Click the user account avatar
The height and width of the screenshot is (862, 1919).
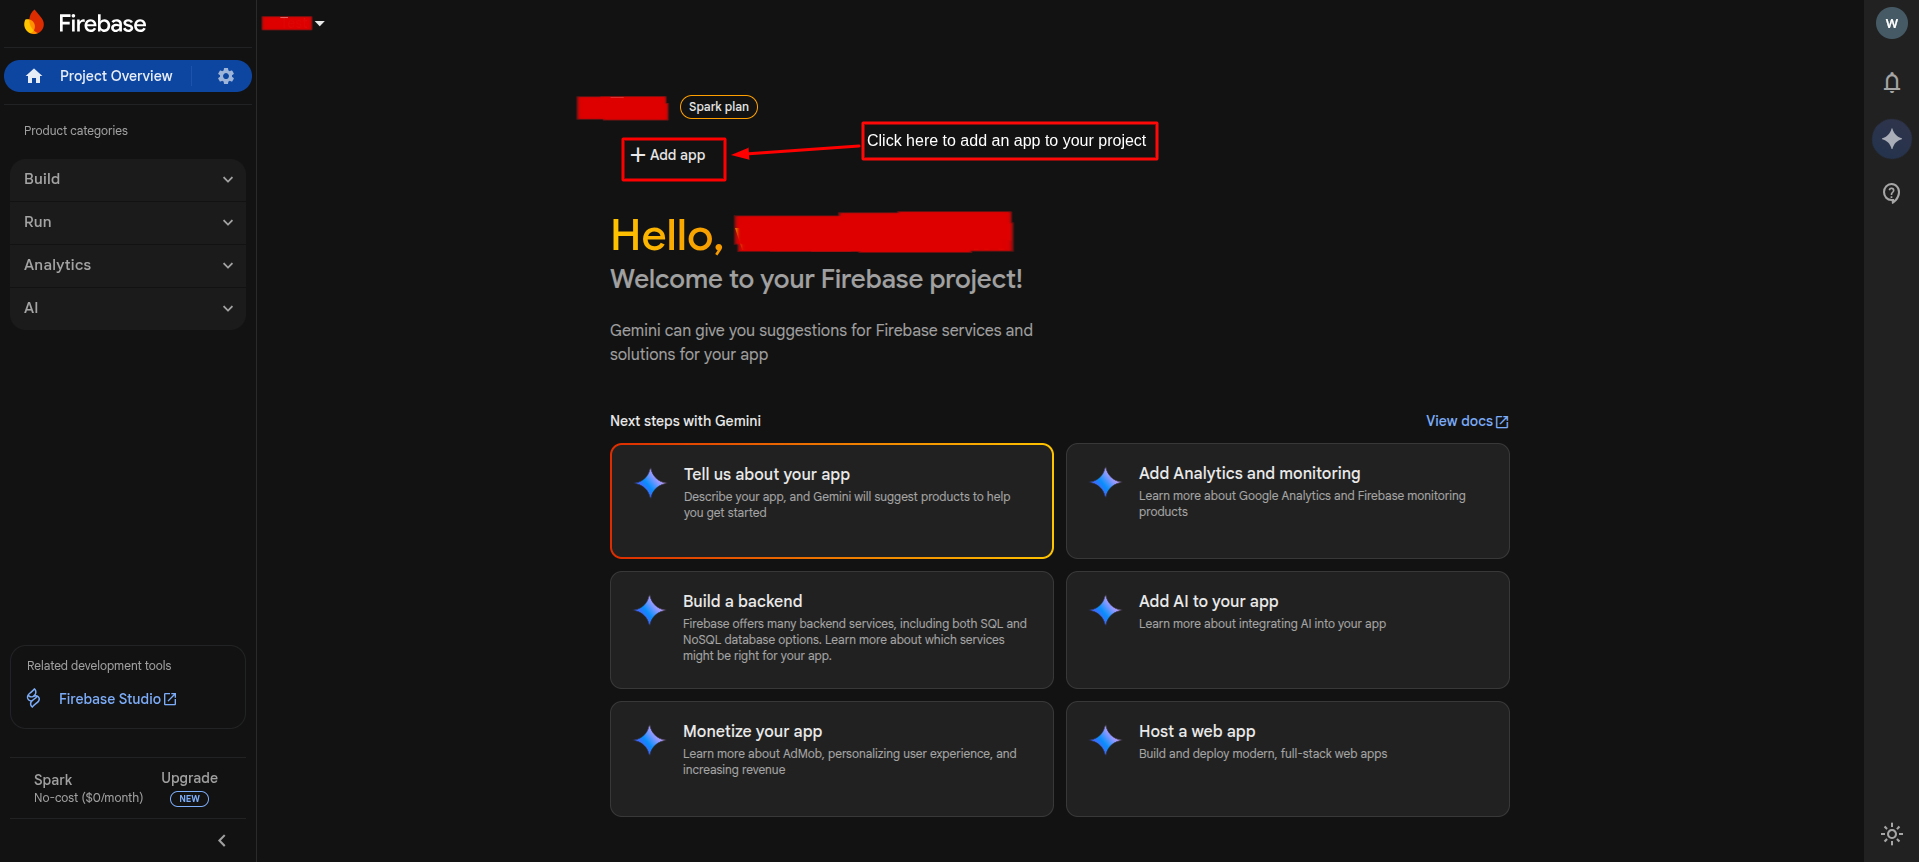coord(1891,23)
